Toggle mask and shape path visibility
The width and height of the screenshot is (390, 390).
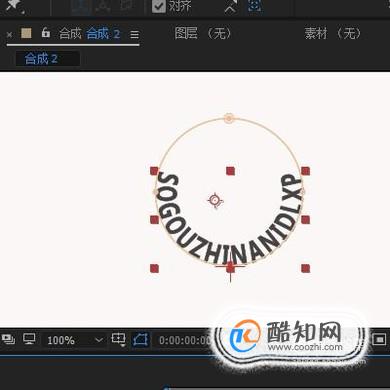[x=140, y=340]
